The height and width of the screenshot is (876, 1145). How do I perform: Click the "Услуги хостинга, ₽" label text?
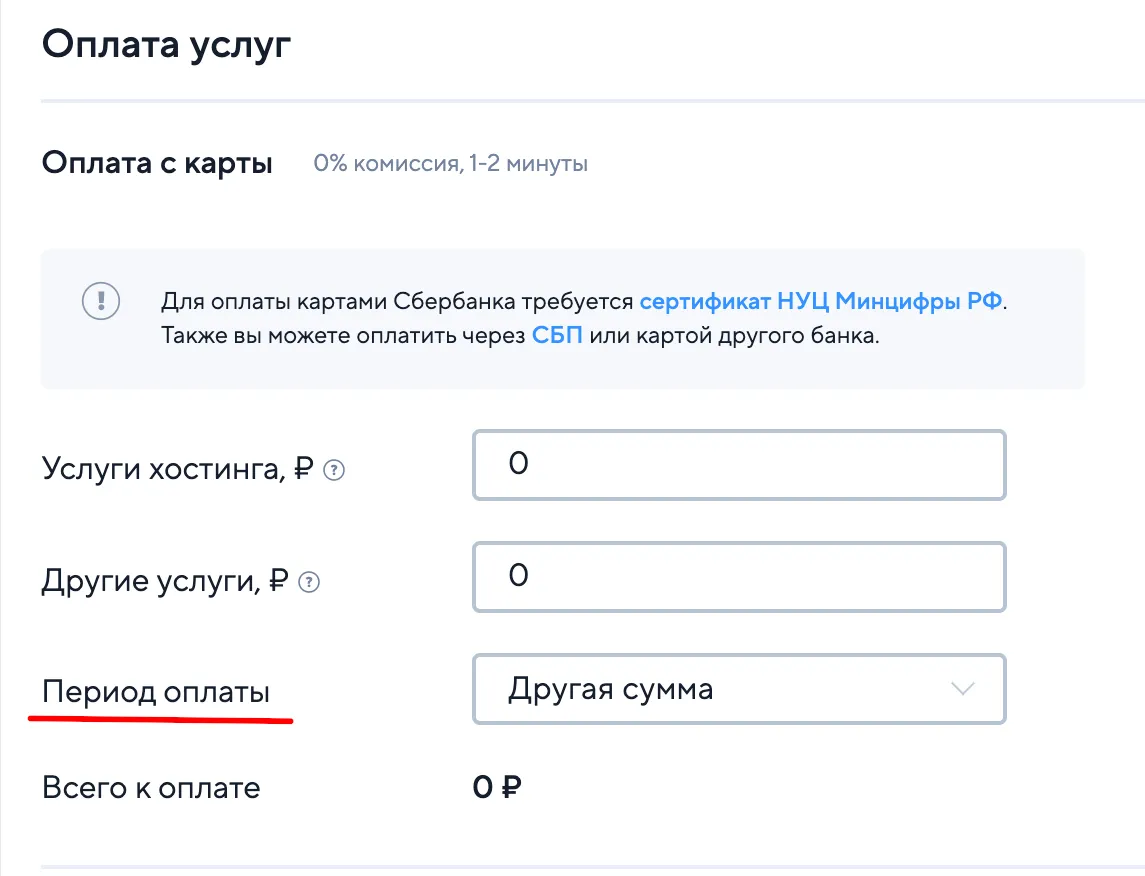[x=178, y=469]
